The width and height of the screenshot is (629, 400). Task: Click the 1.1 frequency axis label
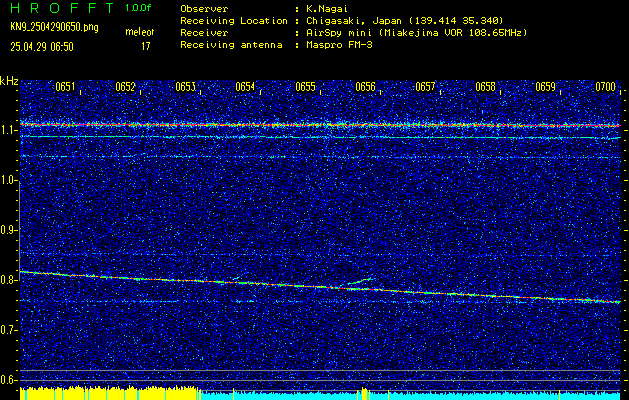[7, 130]
